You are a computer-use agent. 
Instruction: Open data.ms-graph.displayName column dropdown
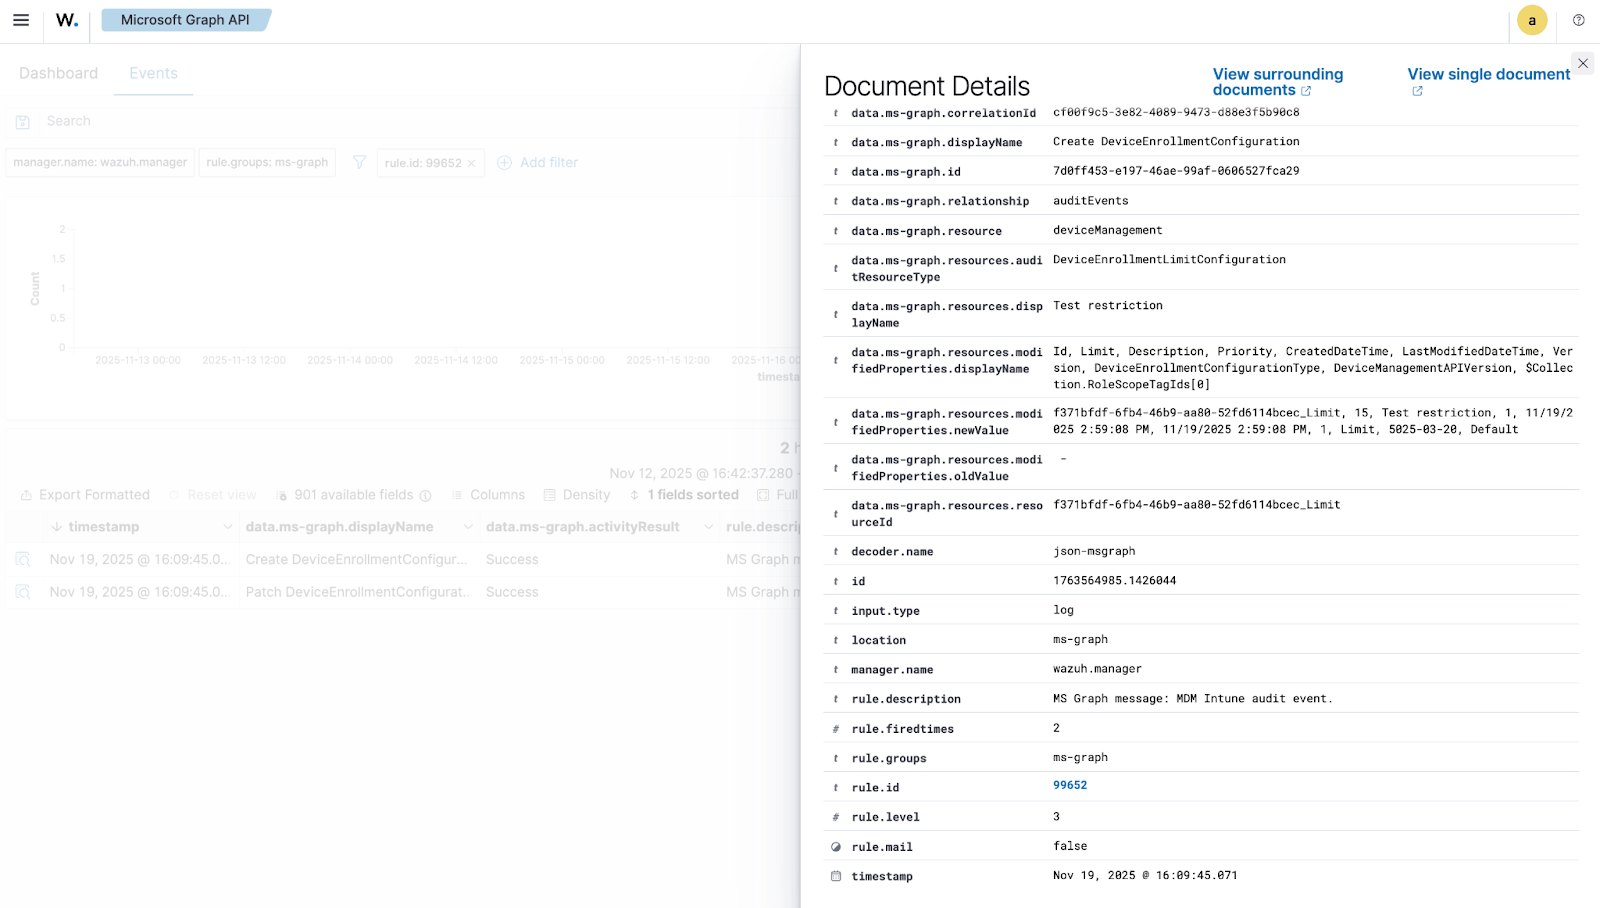(467, 527)
